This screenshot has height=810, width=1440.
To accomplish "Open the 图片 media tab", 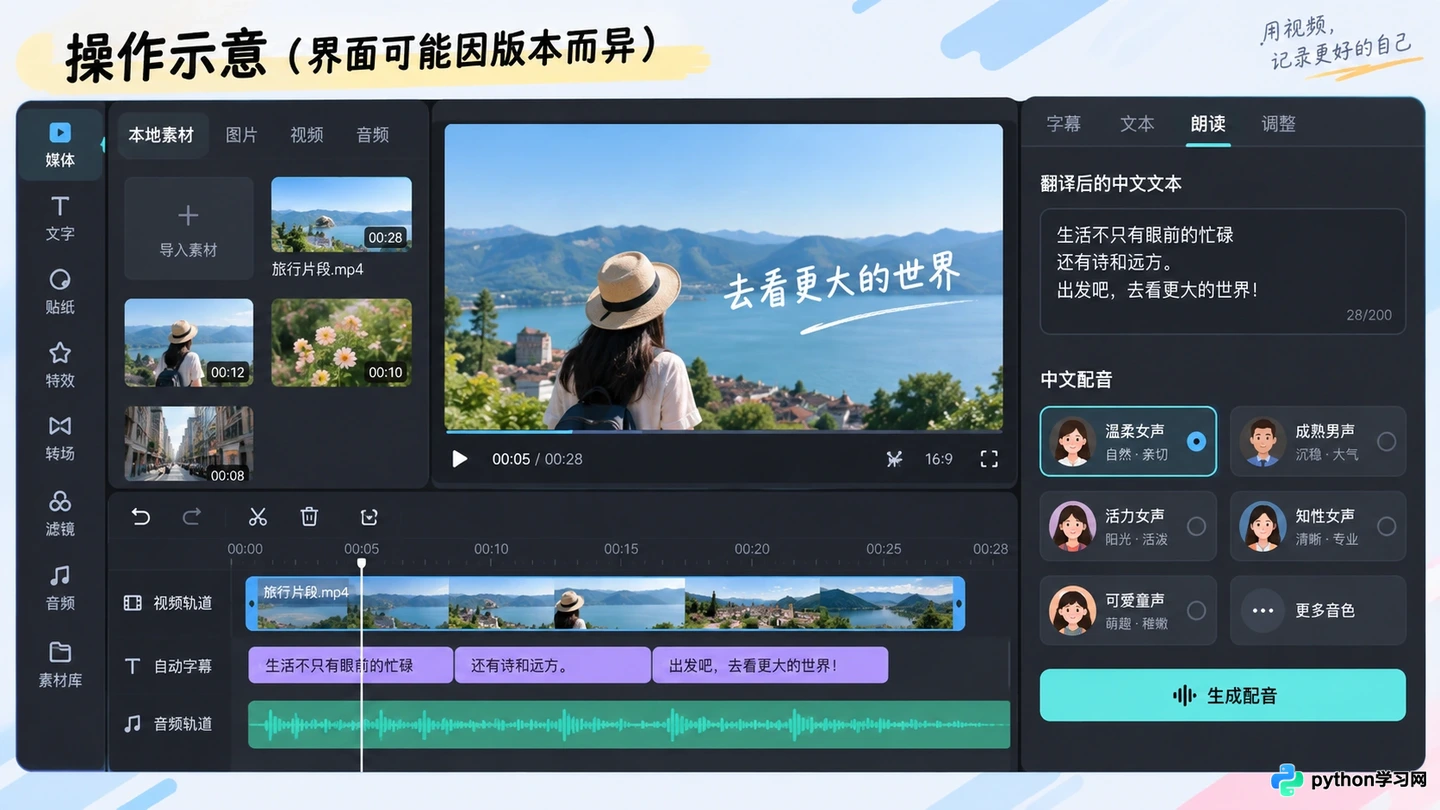I will click(x=241, y=135).
